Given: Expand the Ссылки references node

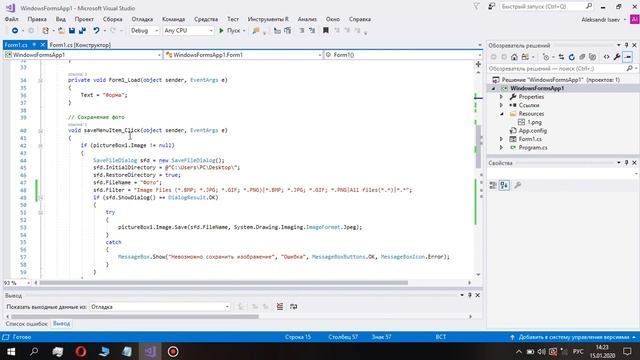Looking at the screenshot, I should (501, 105).
